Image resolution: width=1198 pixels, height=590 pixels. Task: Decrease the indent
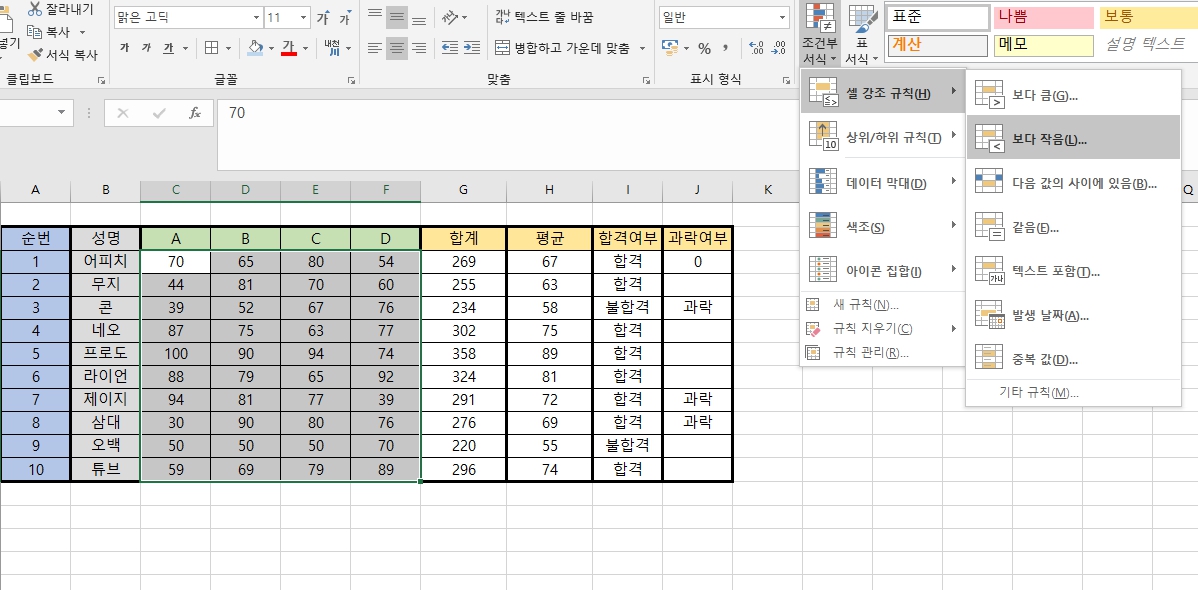click(x=451, y=48)
